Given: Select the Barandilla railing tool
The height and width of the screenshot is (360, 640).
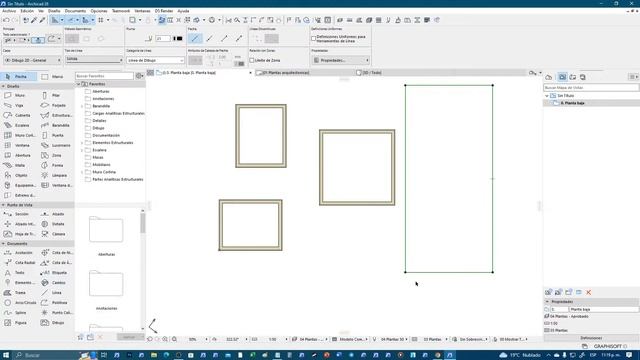Looking at the screenshot, I should pos(56,125).
